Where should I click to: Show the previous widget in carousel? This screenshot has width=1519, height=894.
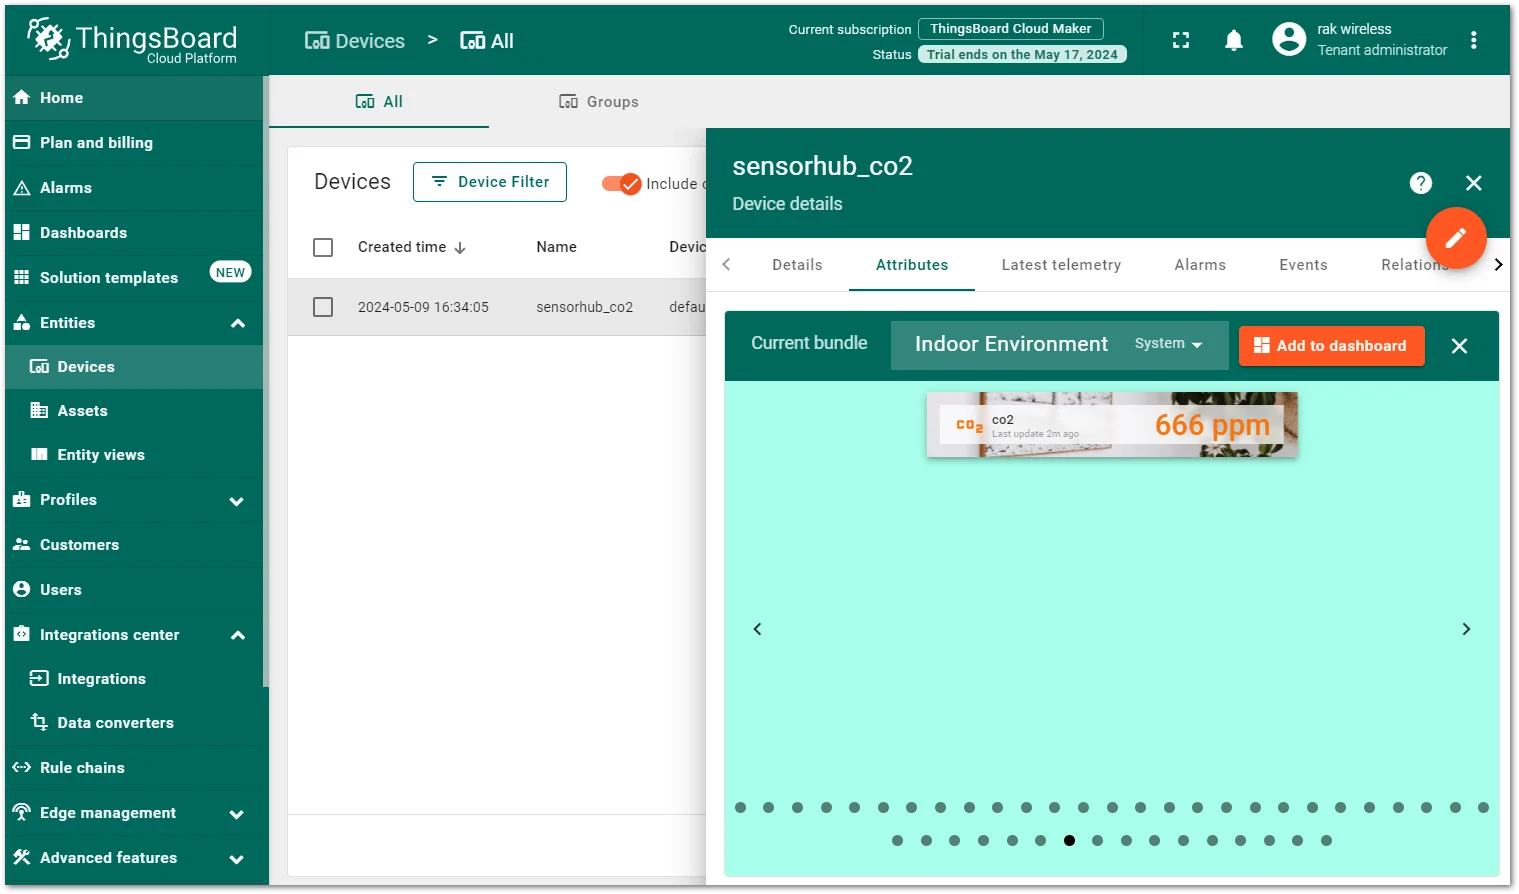758,629
